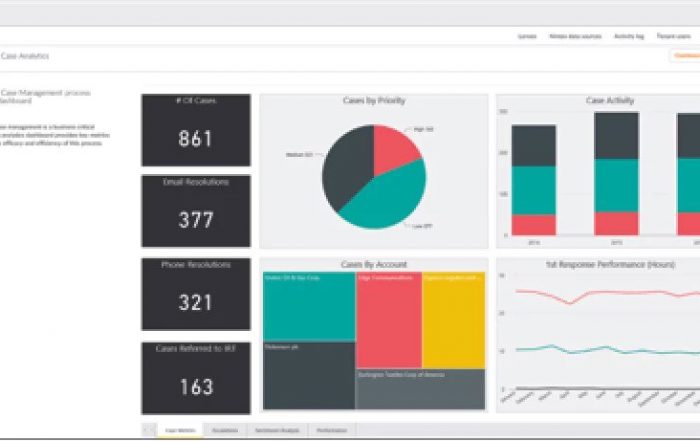The width and height of the screenshot is (700, 441).
Task: Click the '# Of Cases' 861 card
Action: pyautogui.click(x=196, y=130)
